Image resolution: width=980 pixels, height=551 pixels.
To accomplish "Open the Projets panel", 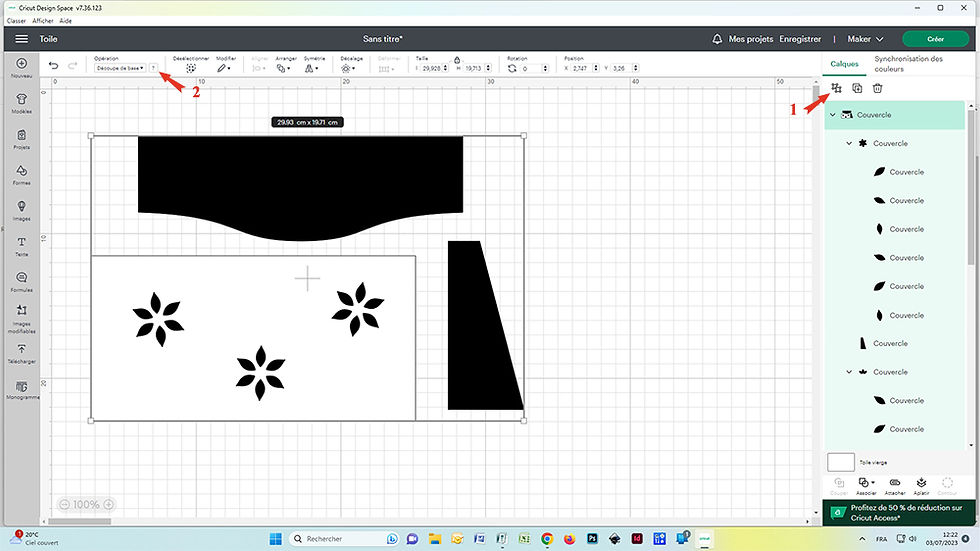I will point(21,136).
